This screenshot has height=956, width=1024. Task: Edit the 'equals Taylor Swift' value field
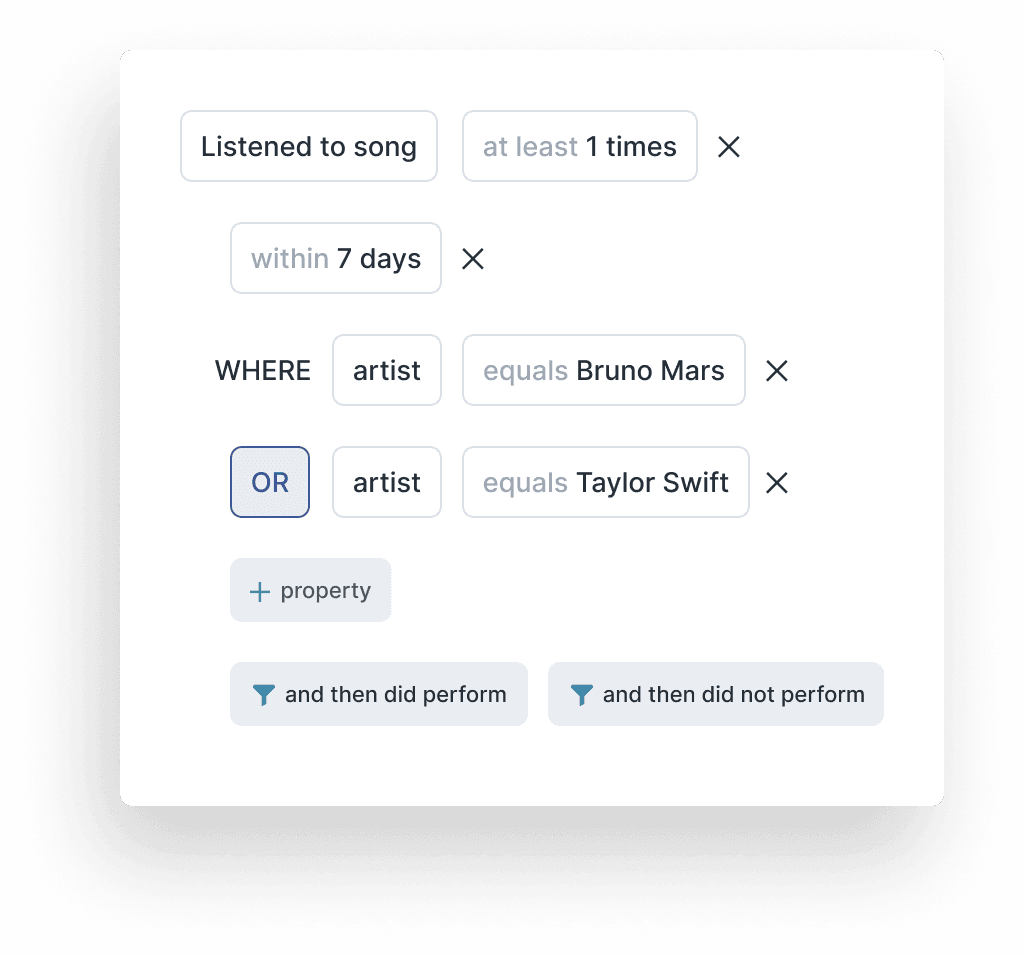[x=605, y=483]
